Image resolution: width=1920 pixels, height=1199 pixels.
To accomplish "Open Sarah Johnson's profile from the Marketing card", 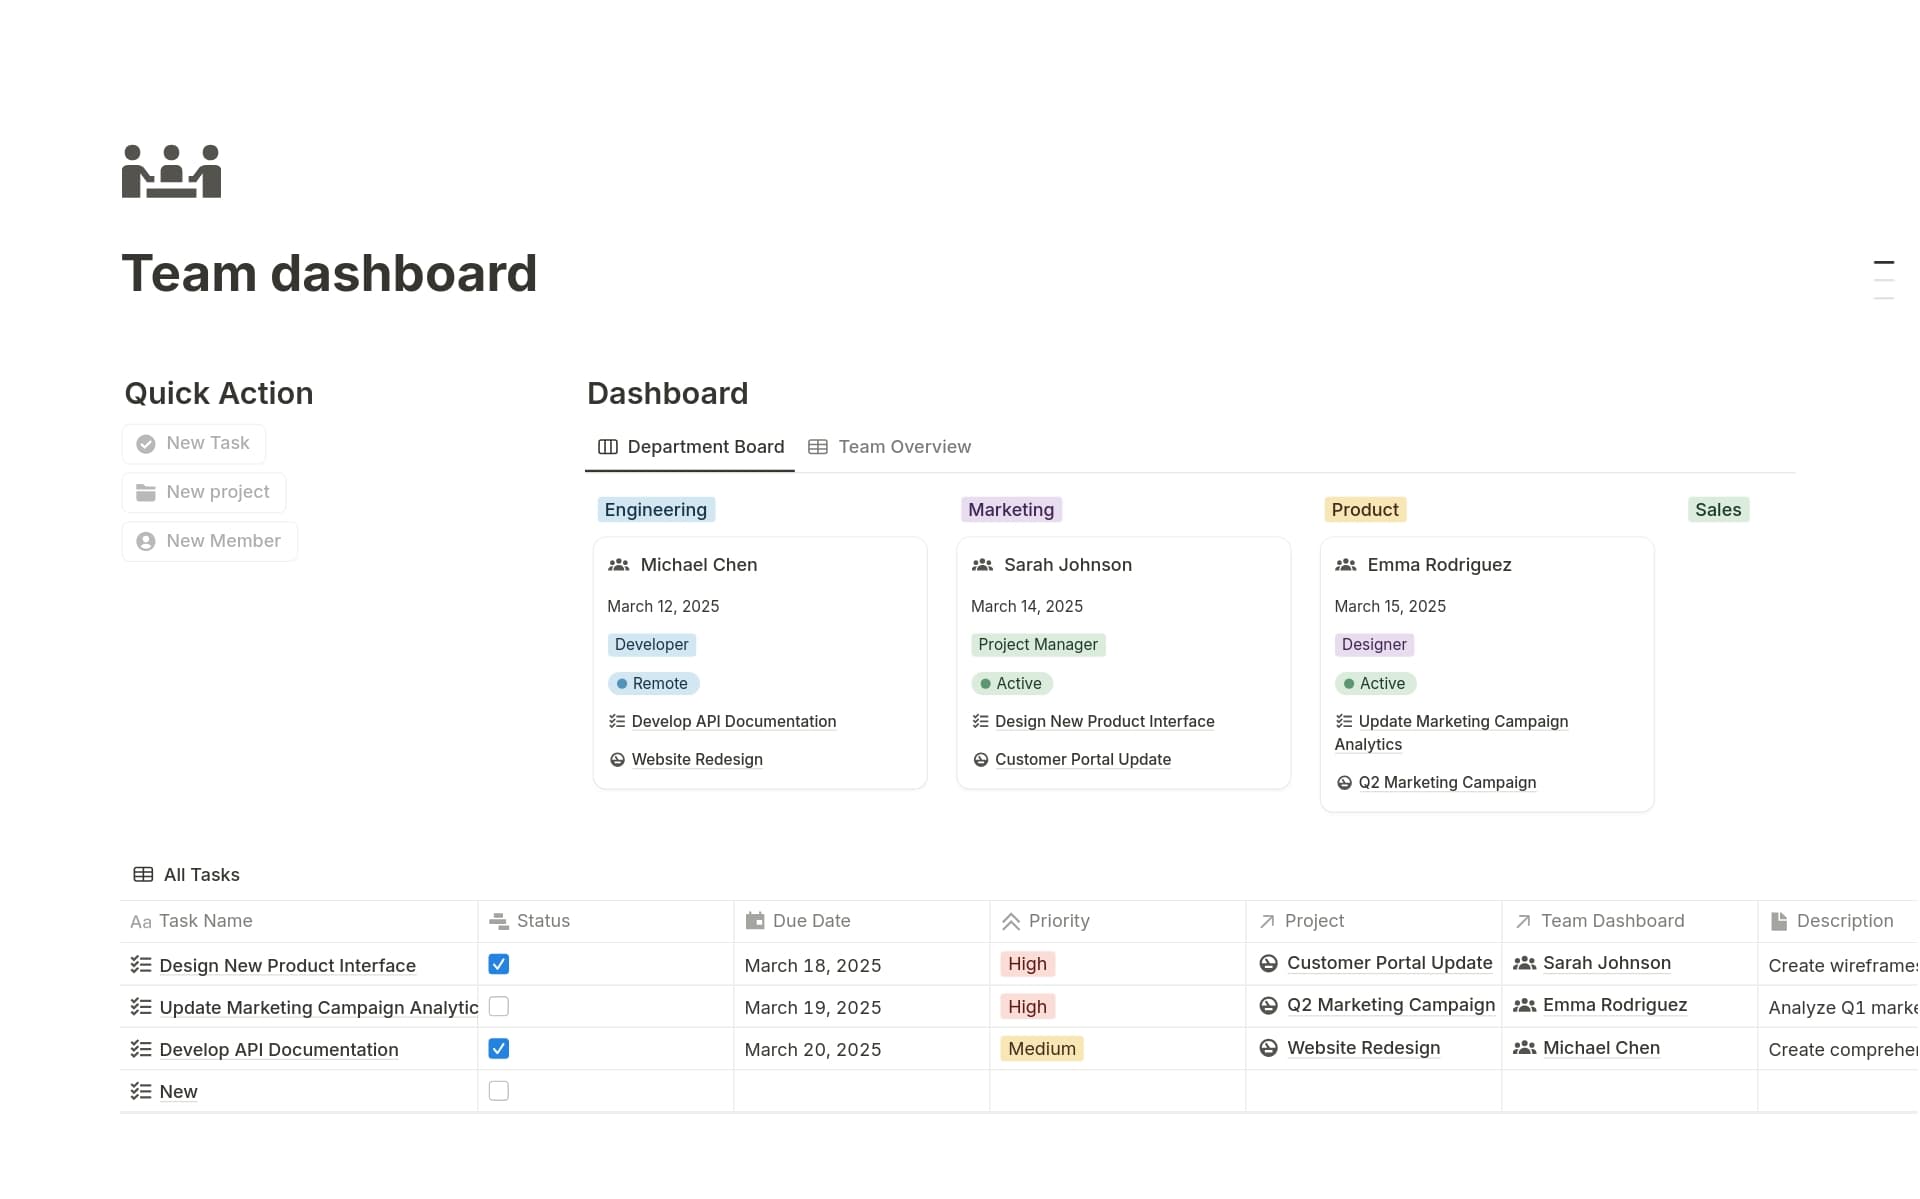I will (1067, 564).
